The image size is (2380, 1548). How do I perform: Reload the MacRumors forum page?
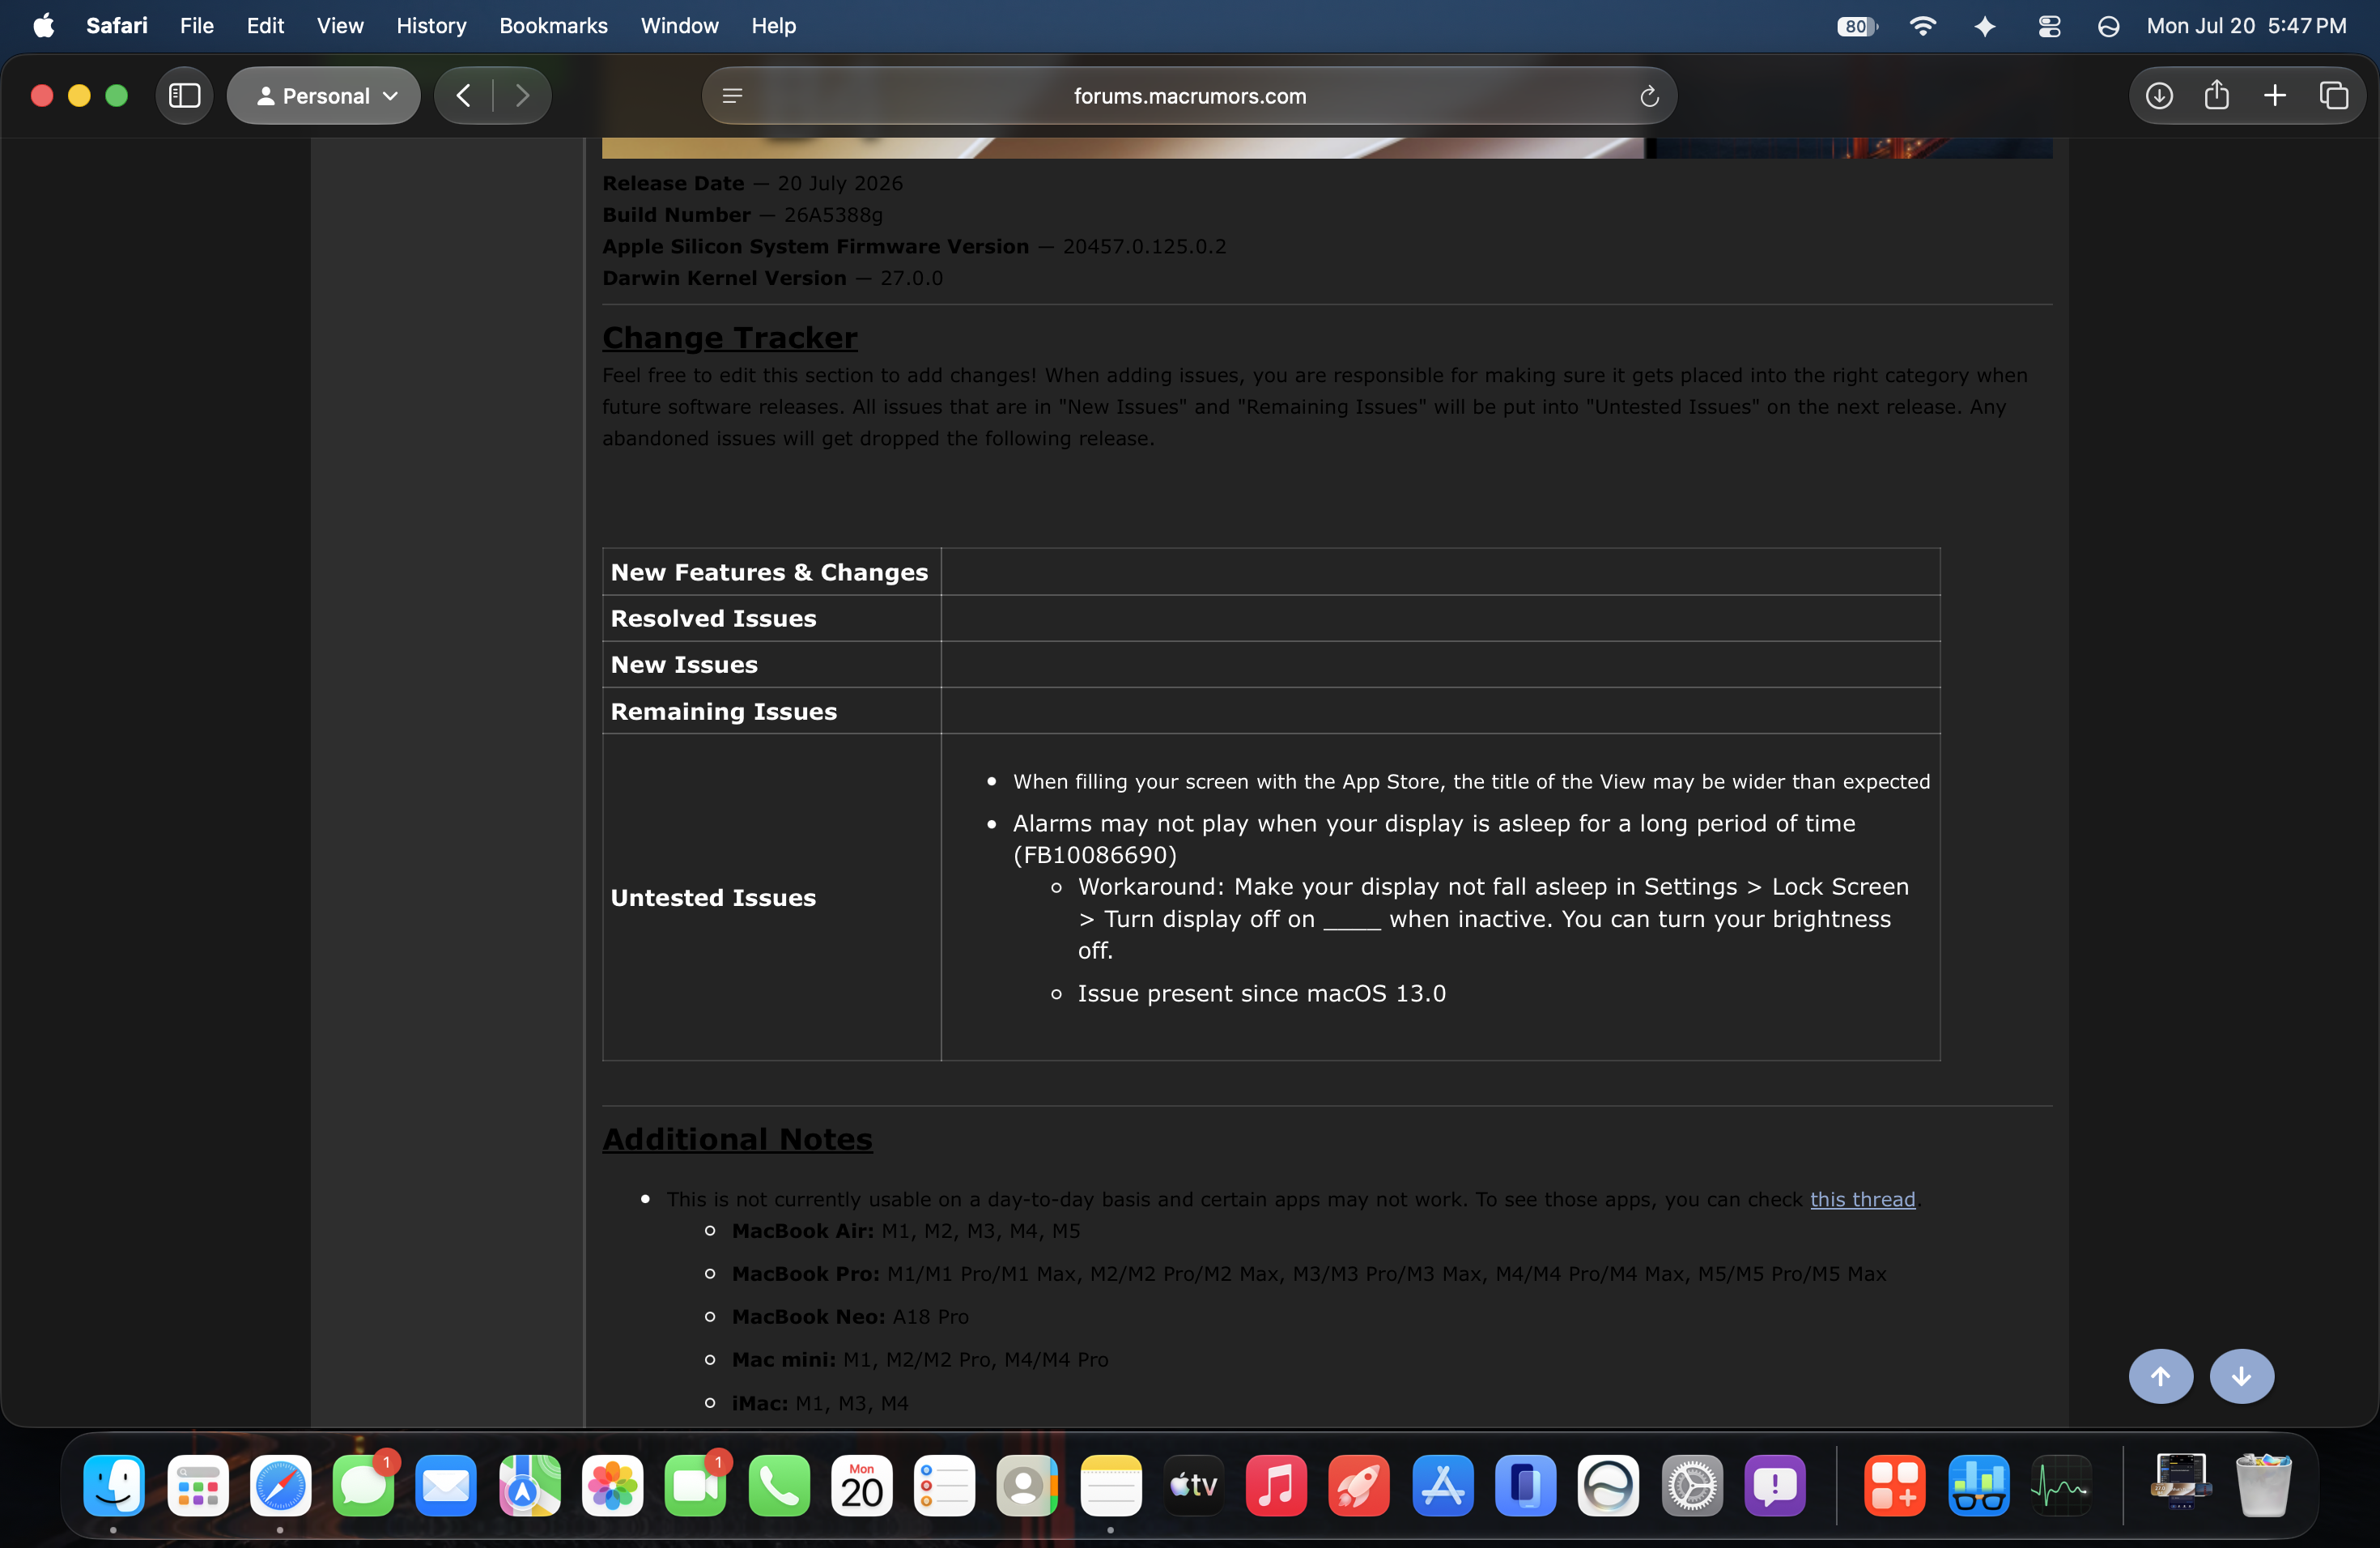(x=1649, y=96)
